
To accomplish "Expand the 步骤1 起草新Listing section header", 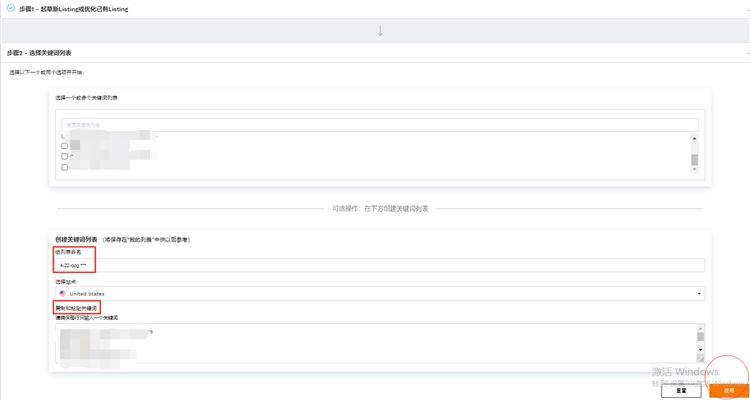I will pyautogui.click(x=375, y=9).
